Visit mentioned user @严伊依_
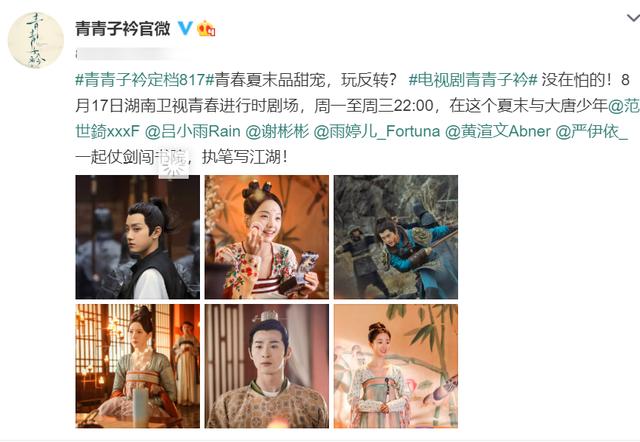This screenshot has height=442, width=640. [x=591, y=131]
